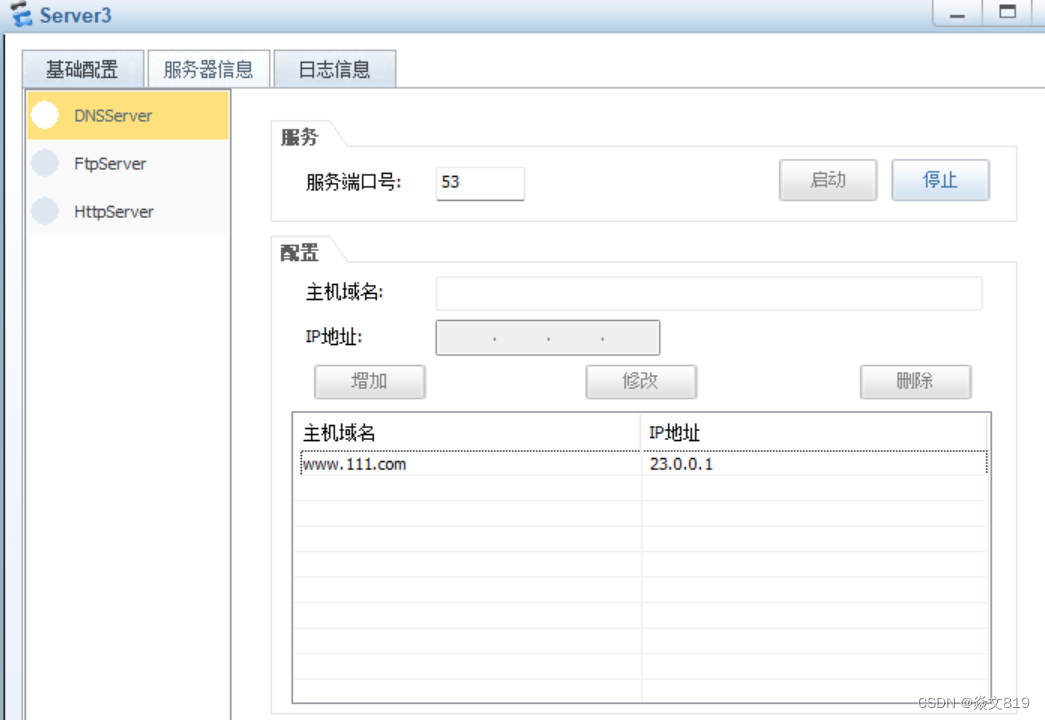The height and width of the screenshot is (720, 1045).
Task: Select the FtpServer status circle icon
Action: (45, 163)
